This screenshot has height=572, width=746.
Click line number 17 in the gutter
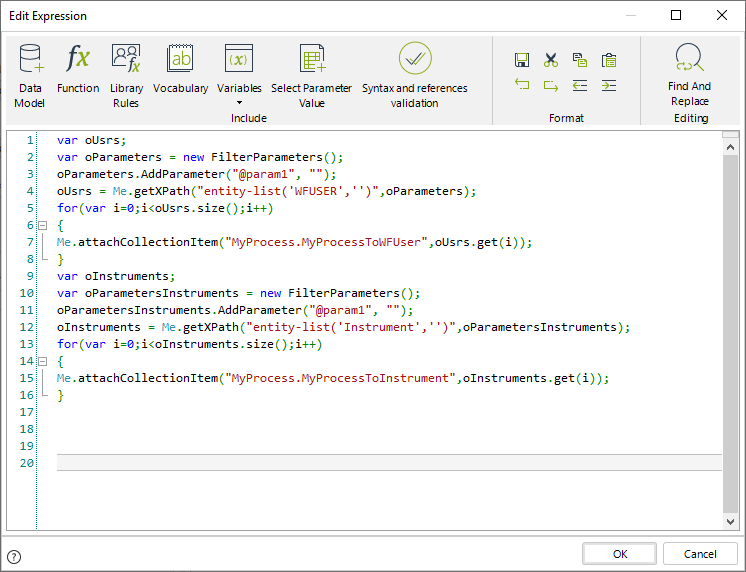point(27,412)
